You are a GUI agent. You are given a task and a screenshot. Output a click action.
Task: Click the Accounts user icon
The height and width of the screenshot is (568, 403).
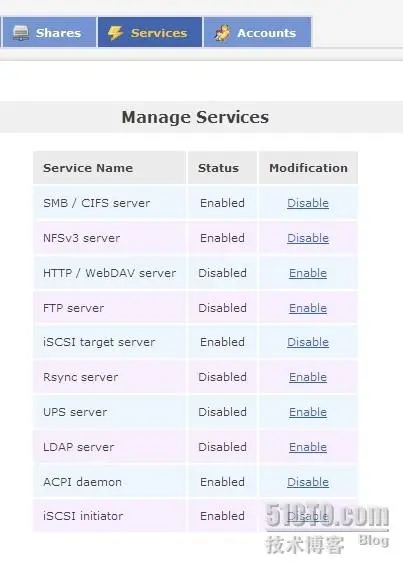coord(222,33)
